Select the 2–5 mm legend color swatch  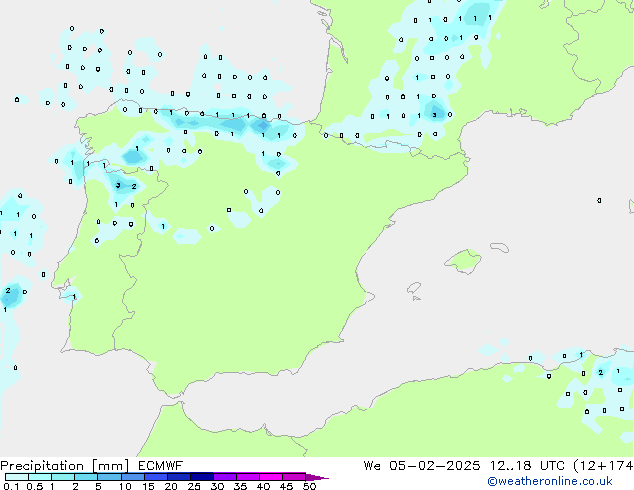(x=86, y=477)
